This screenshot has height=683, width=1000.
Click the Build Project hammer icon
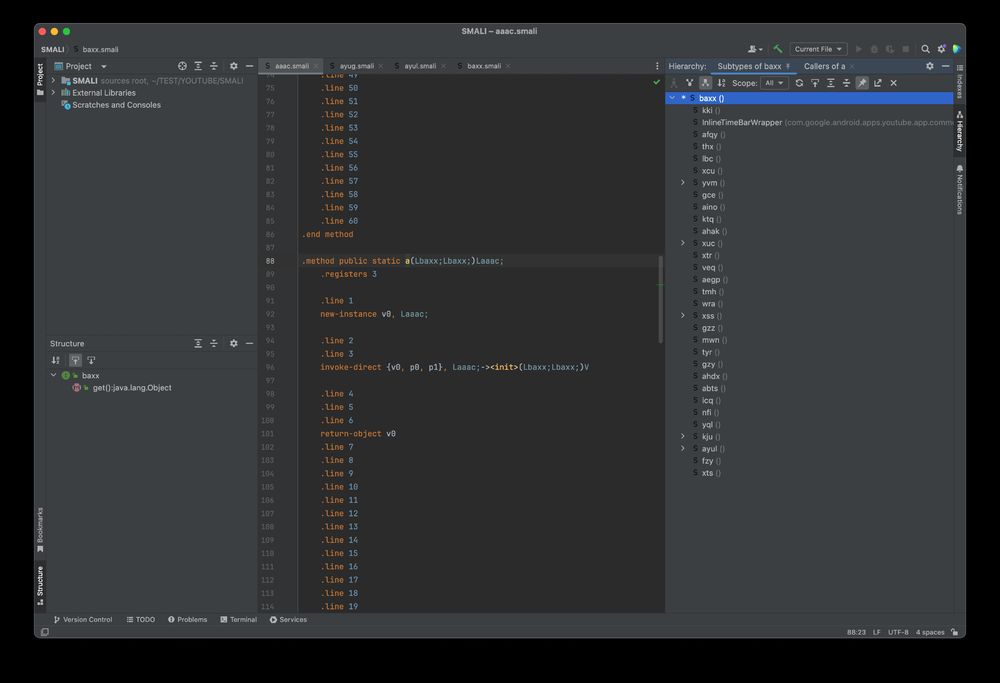point(777,49)
